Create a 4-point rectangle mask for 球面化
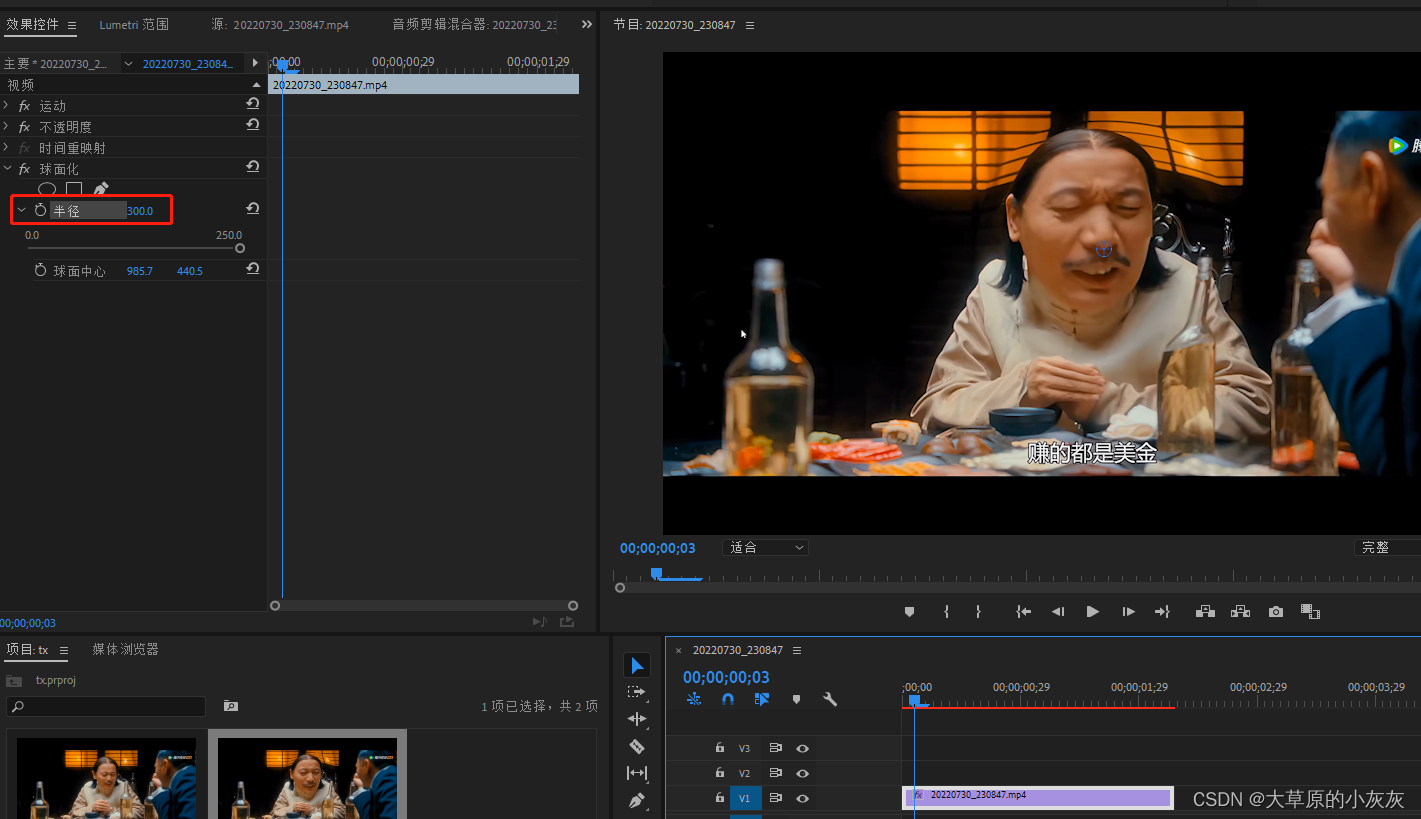This screenshot has width=1421, height=819. point(74,189)
